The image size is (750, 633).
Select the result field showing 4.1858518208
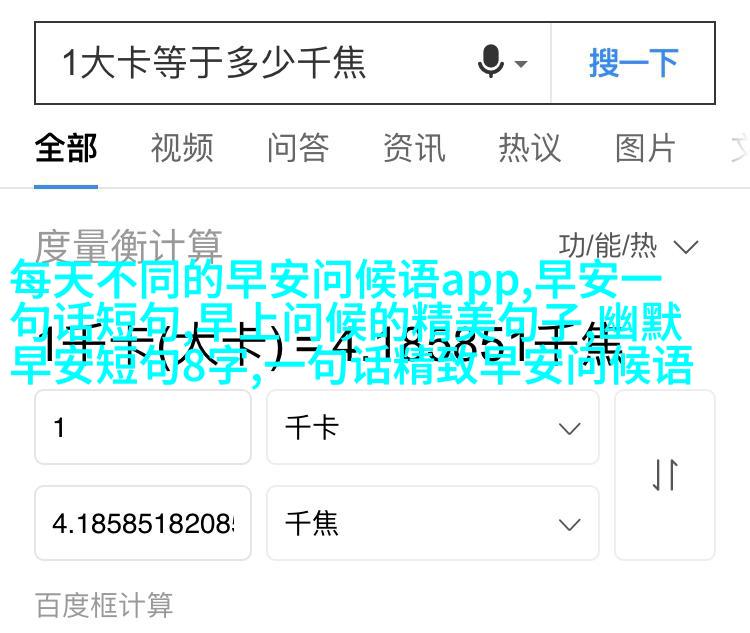(143, 523)
